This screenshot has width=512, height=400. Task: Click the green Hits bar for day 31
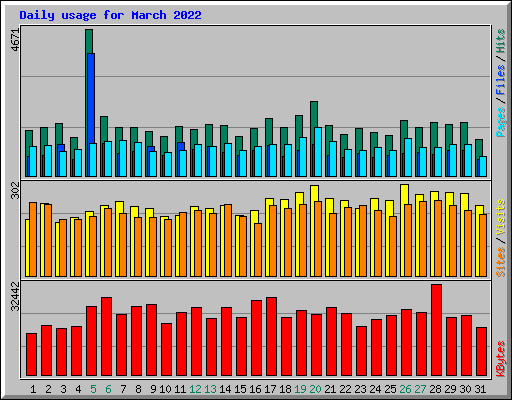coord(479,148)
